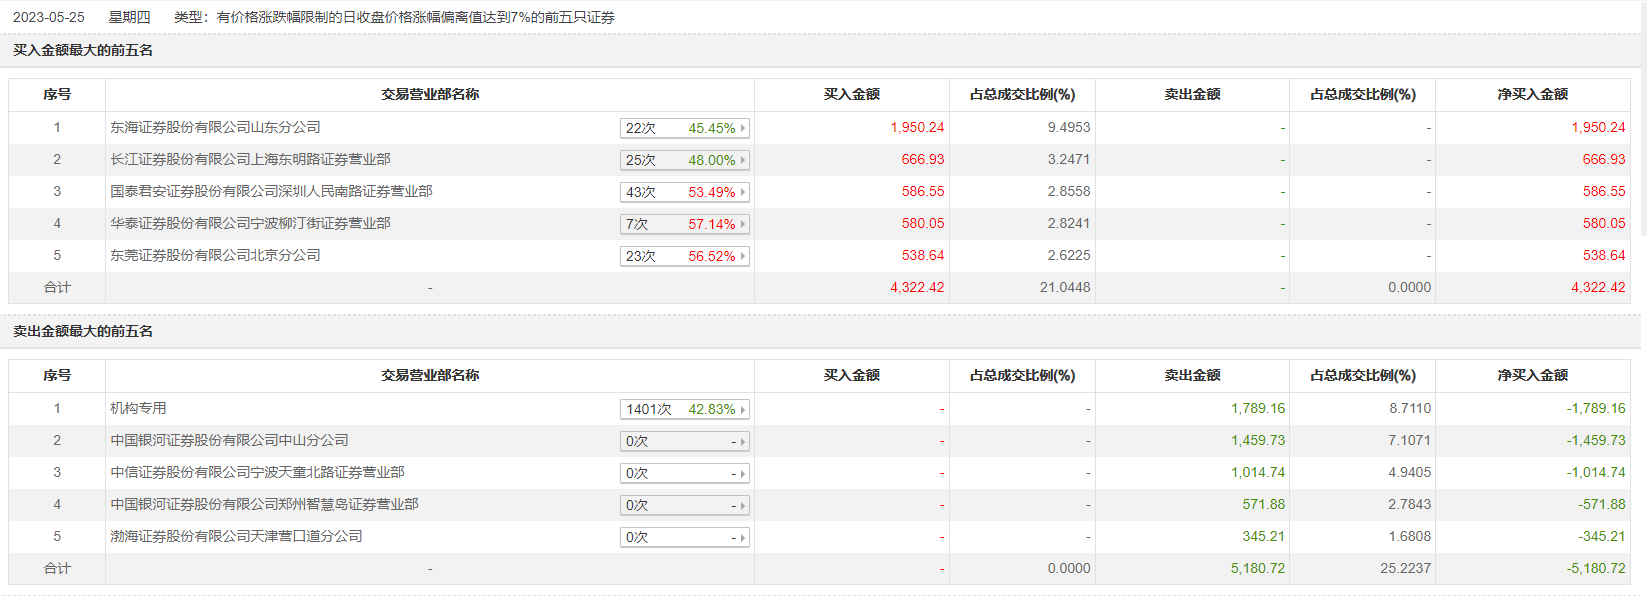
Task: Open 华泰证券宁波柳汀街证券营业部 link
Action: tap(250, 223)
